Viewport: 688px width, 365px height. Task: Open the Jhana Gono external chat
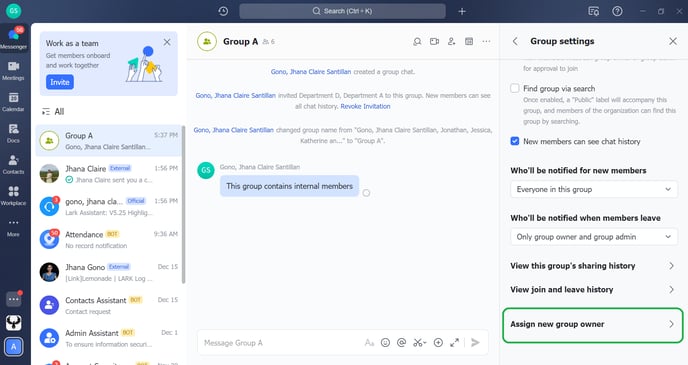108,272
